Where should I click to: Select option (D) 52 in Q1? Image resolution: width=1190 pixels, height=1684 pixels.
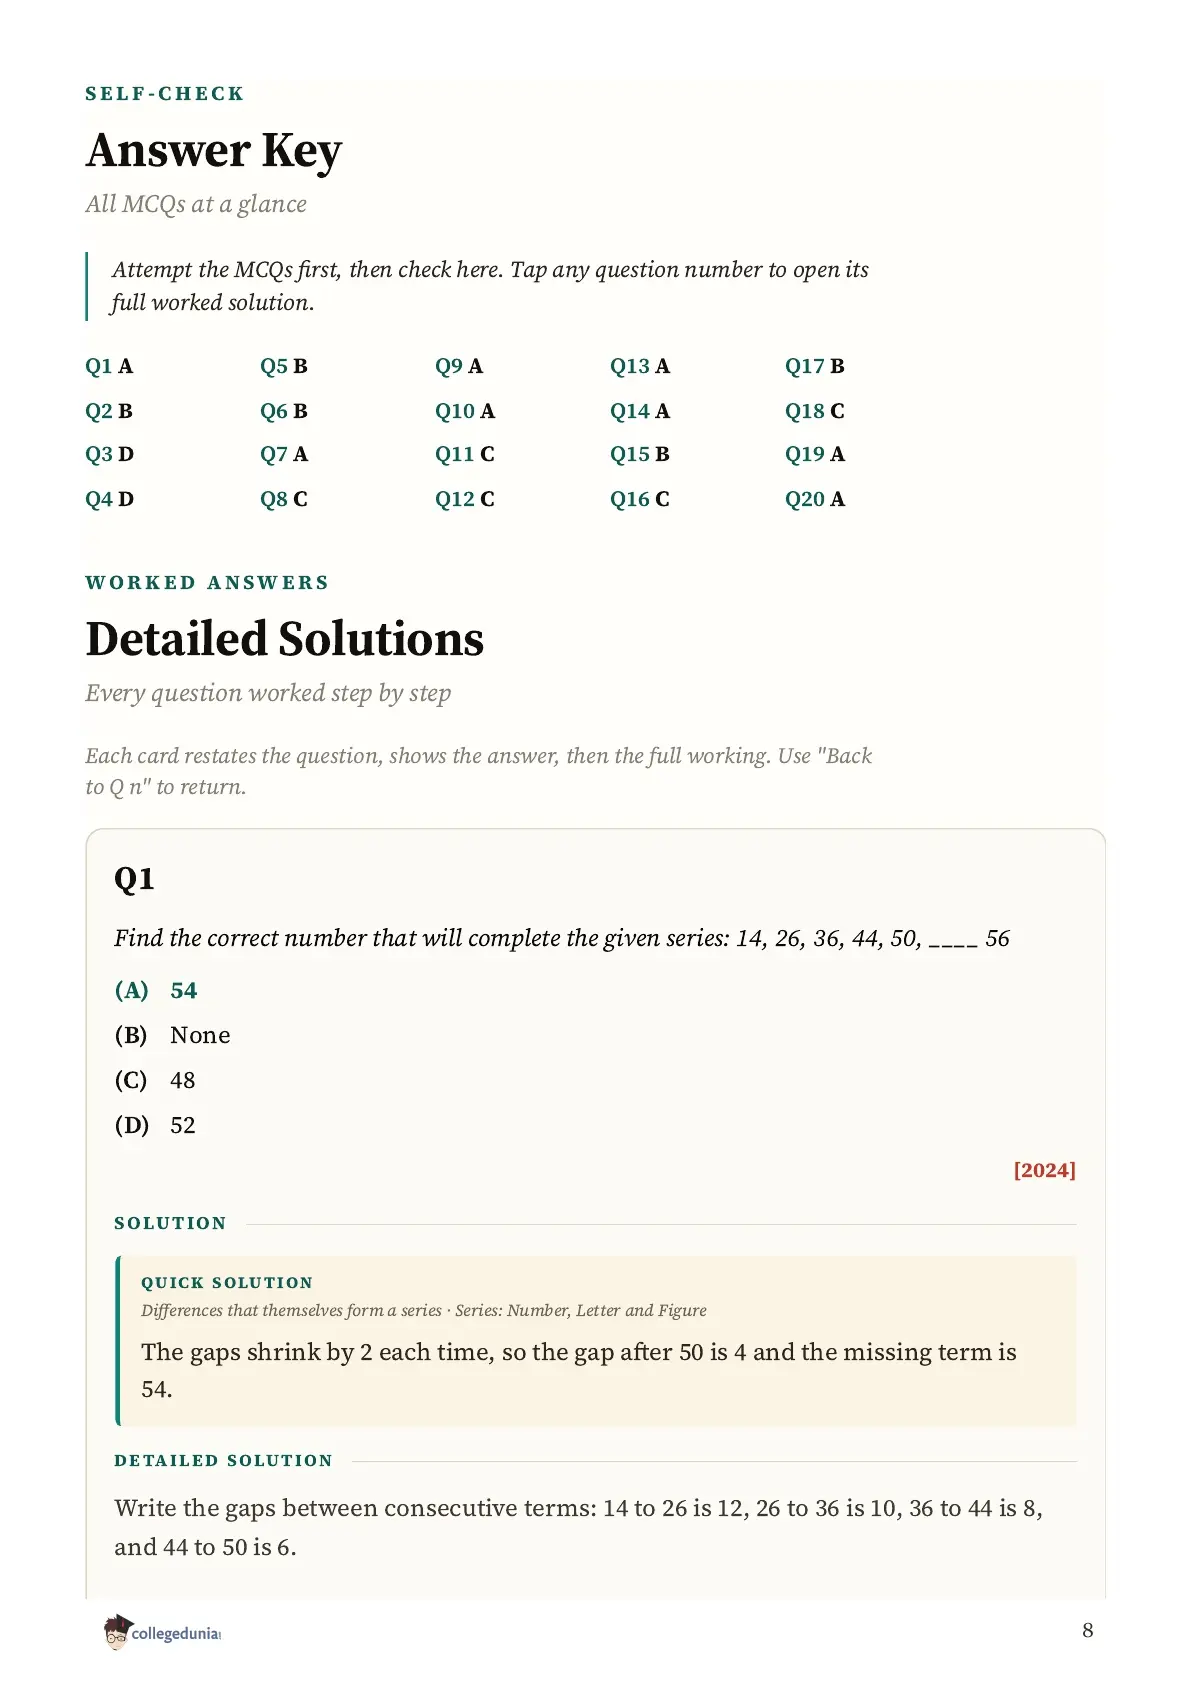point(155,1126)
